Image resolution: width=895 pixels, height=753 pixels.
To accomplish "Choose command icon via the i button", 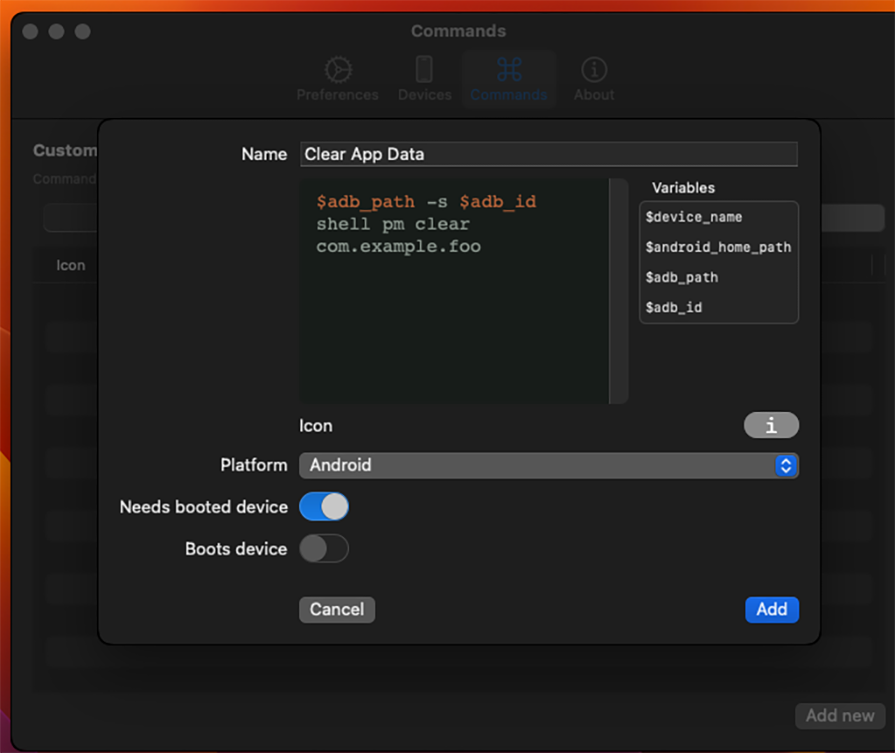I will click(771, 425).
